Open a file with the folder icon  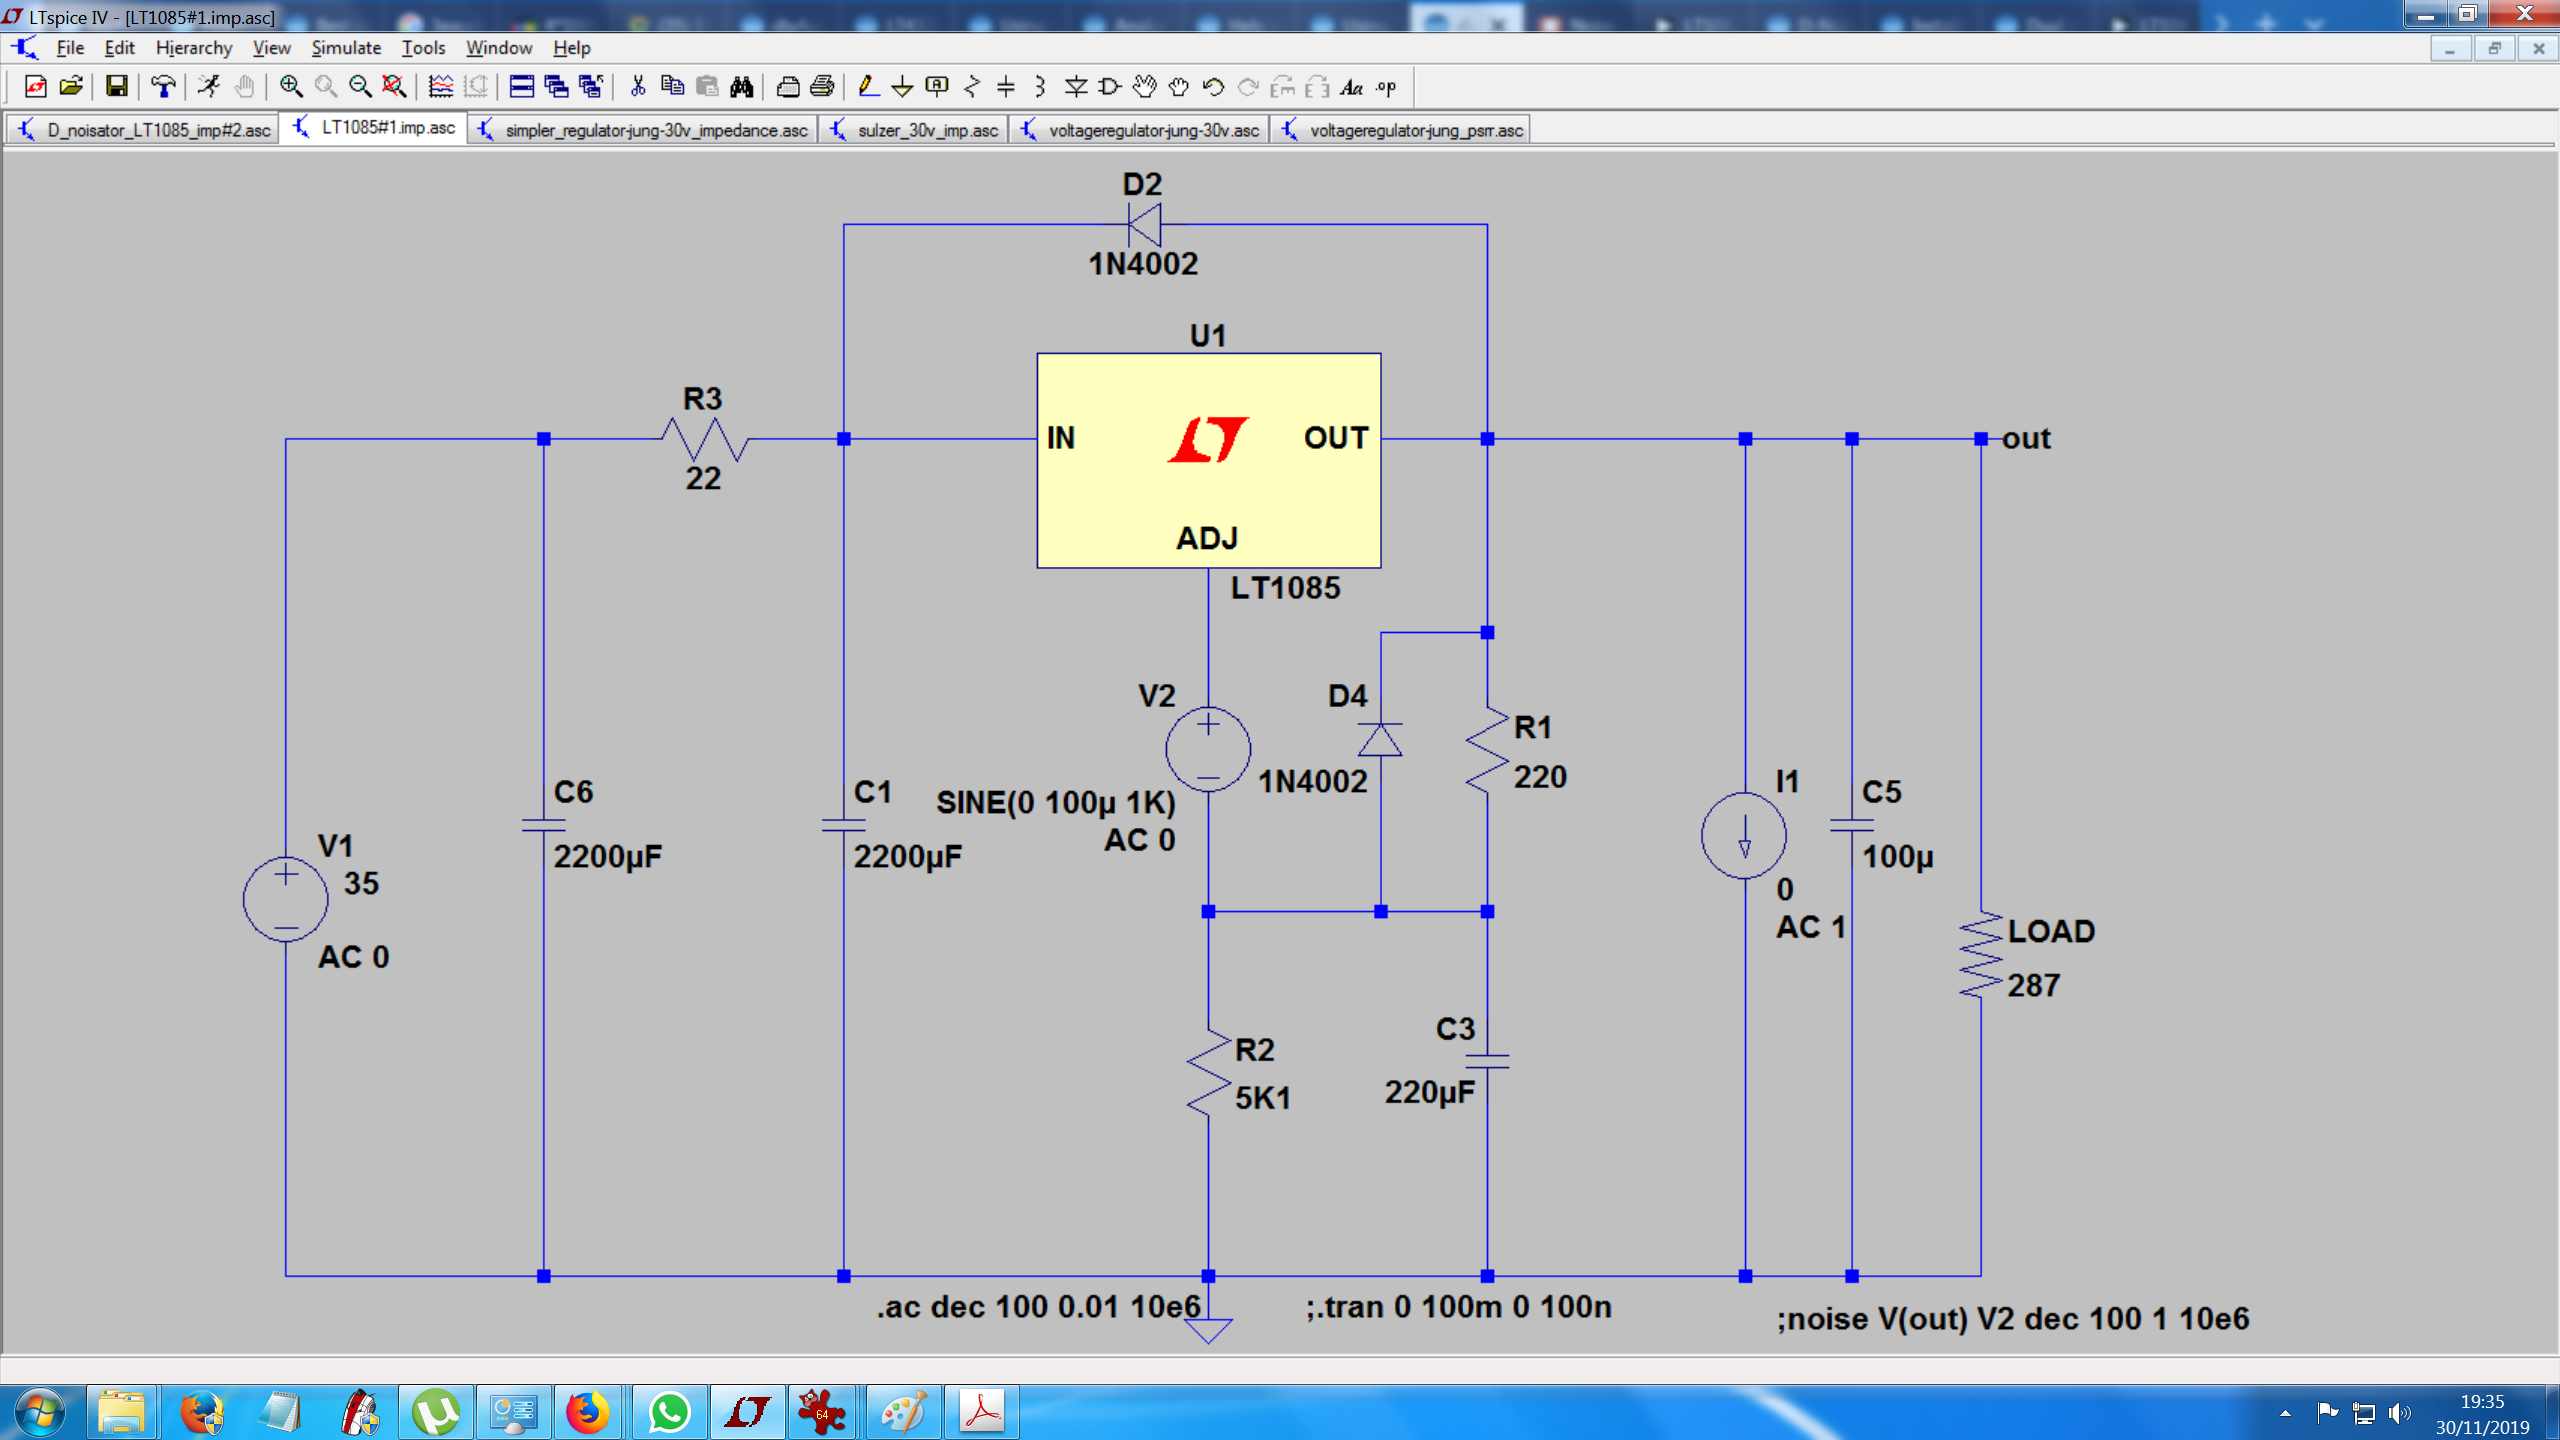[70, 87]
